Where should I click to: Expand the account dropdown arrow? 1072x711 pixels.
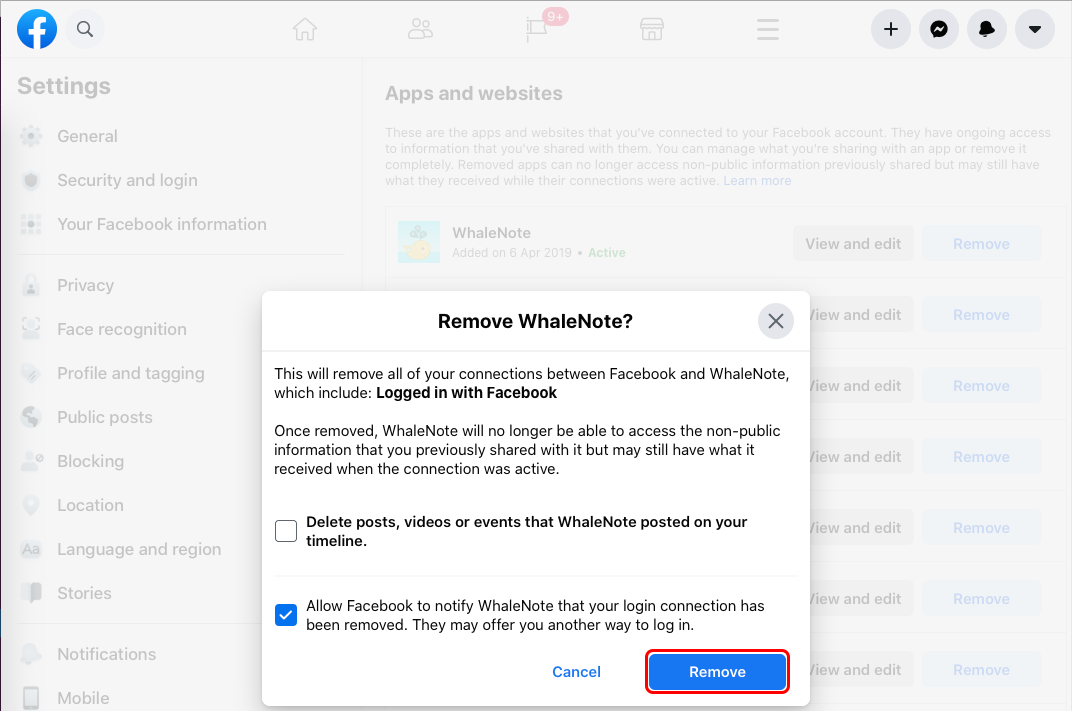(x=1034, y=29)
